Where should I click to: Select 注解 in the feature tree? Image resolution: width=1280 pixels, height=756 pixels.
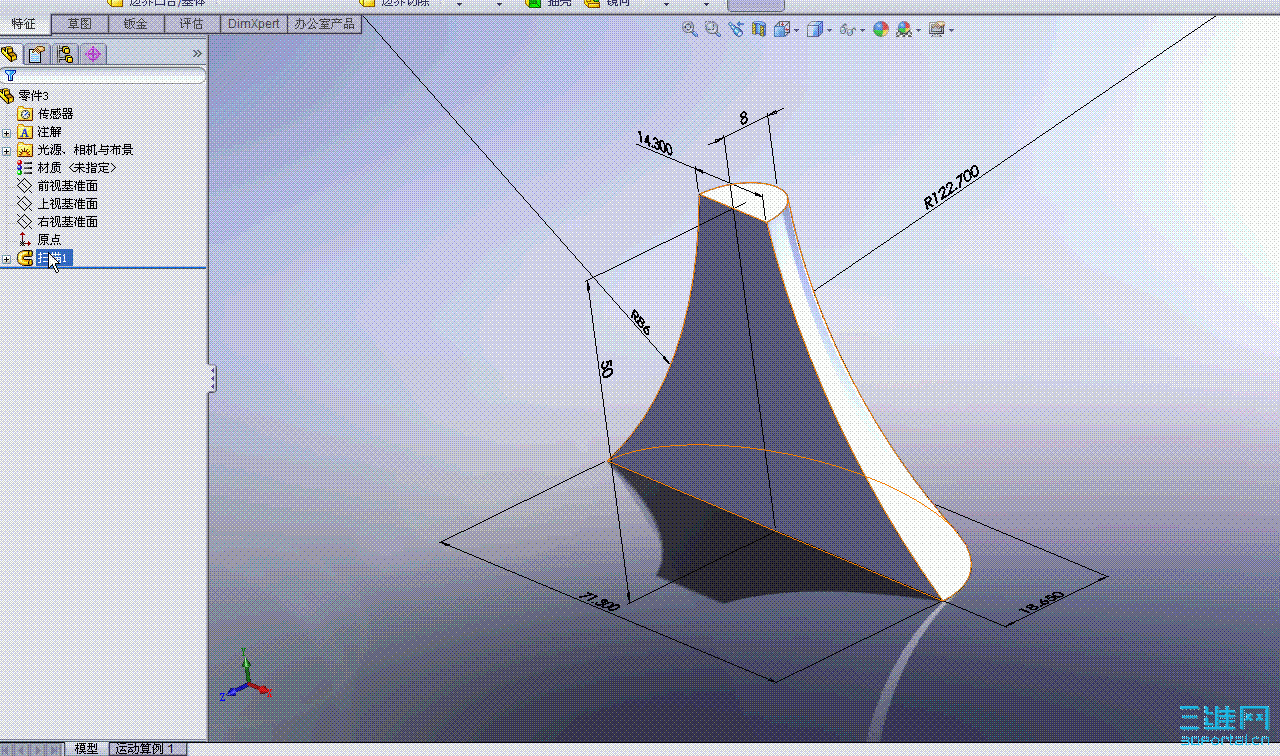click(x=49, y=132)
